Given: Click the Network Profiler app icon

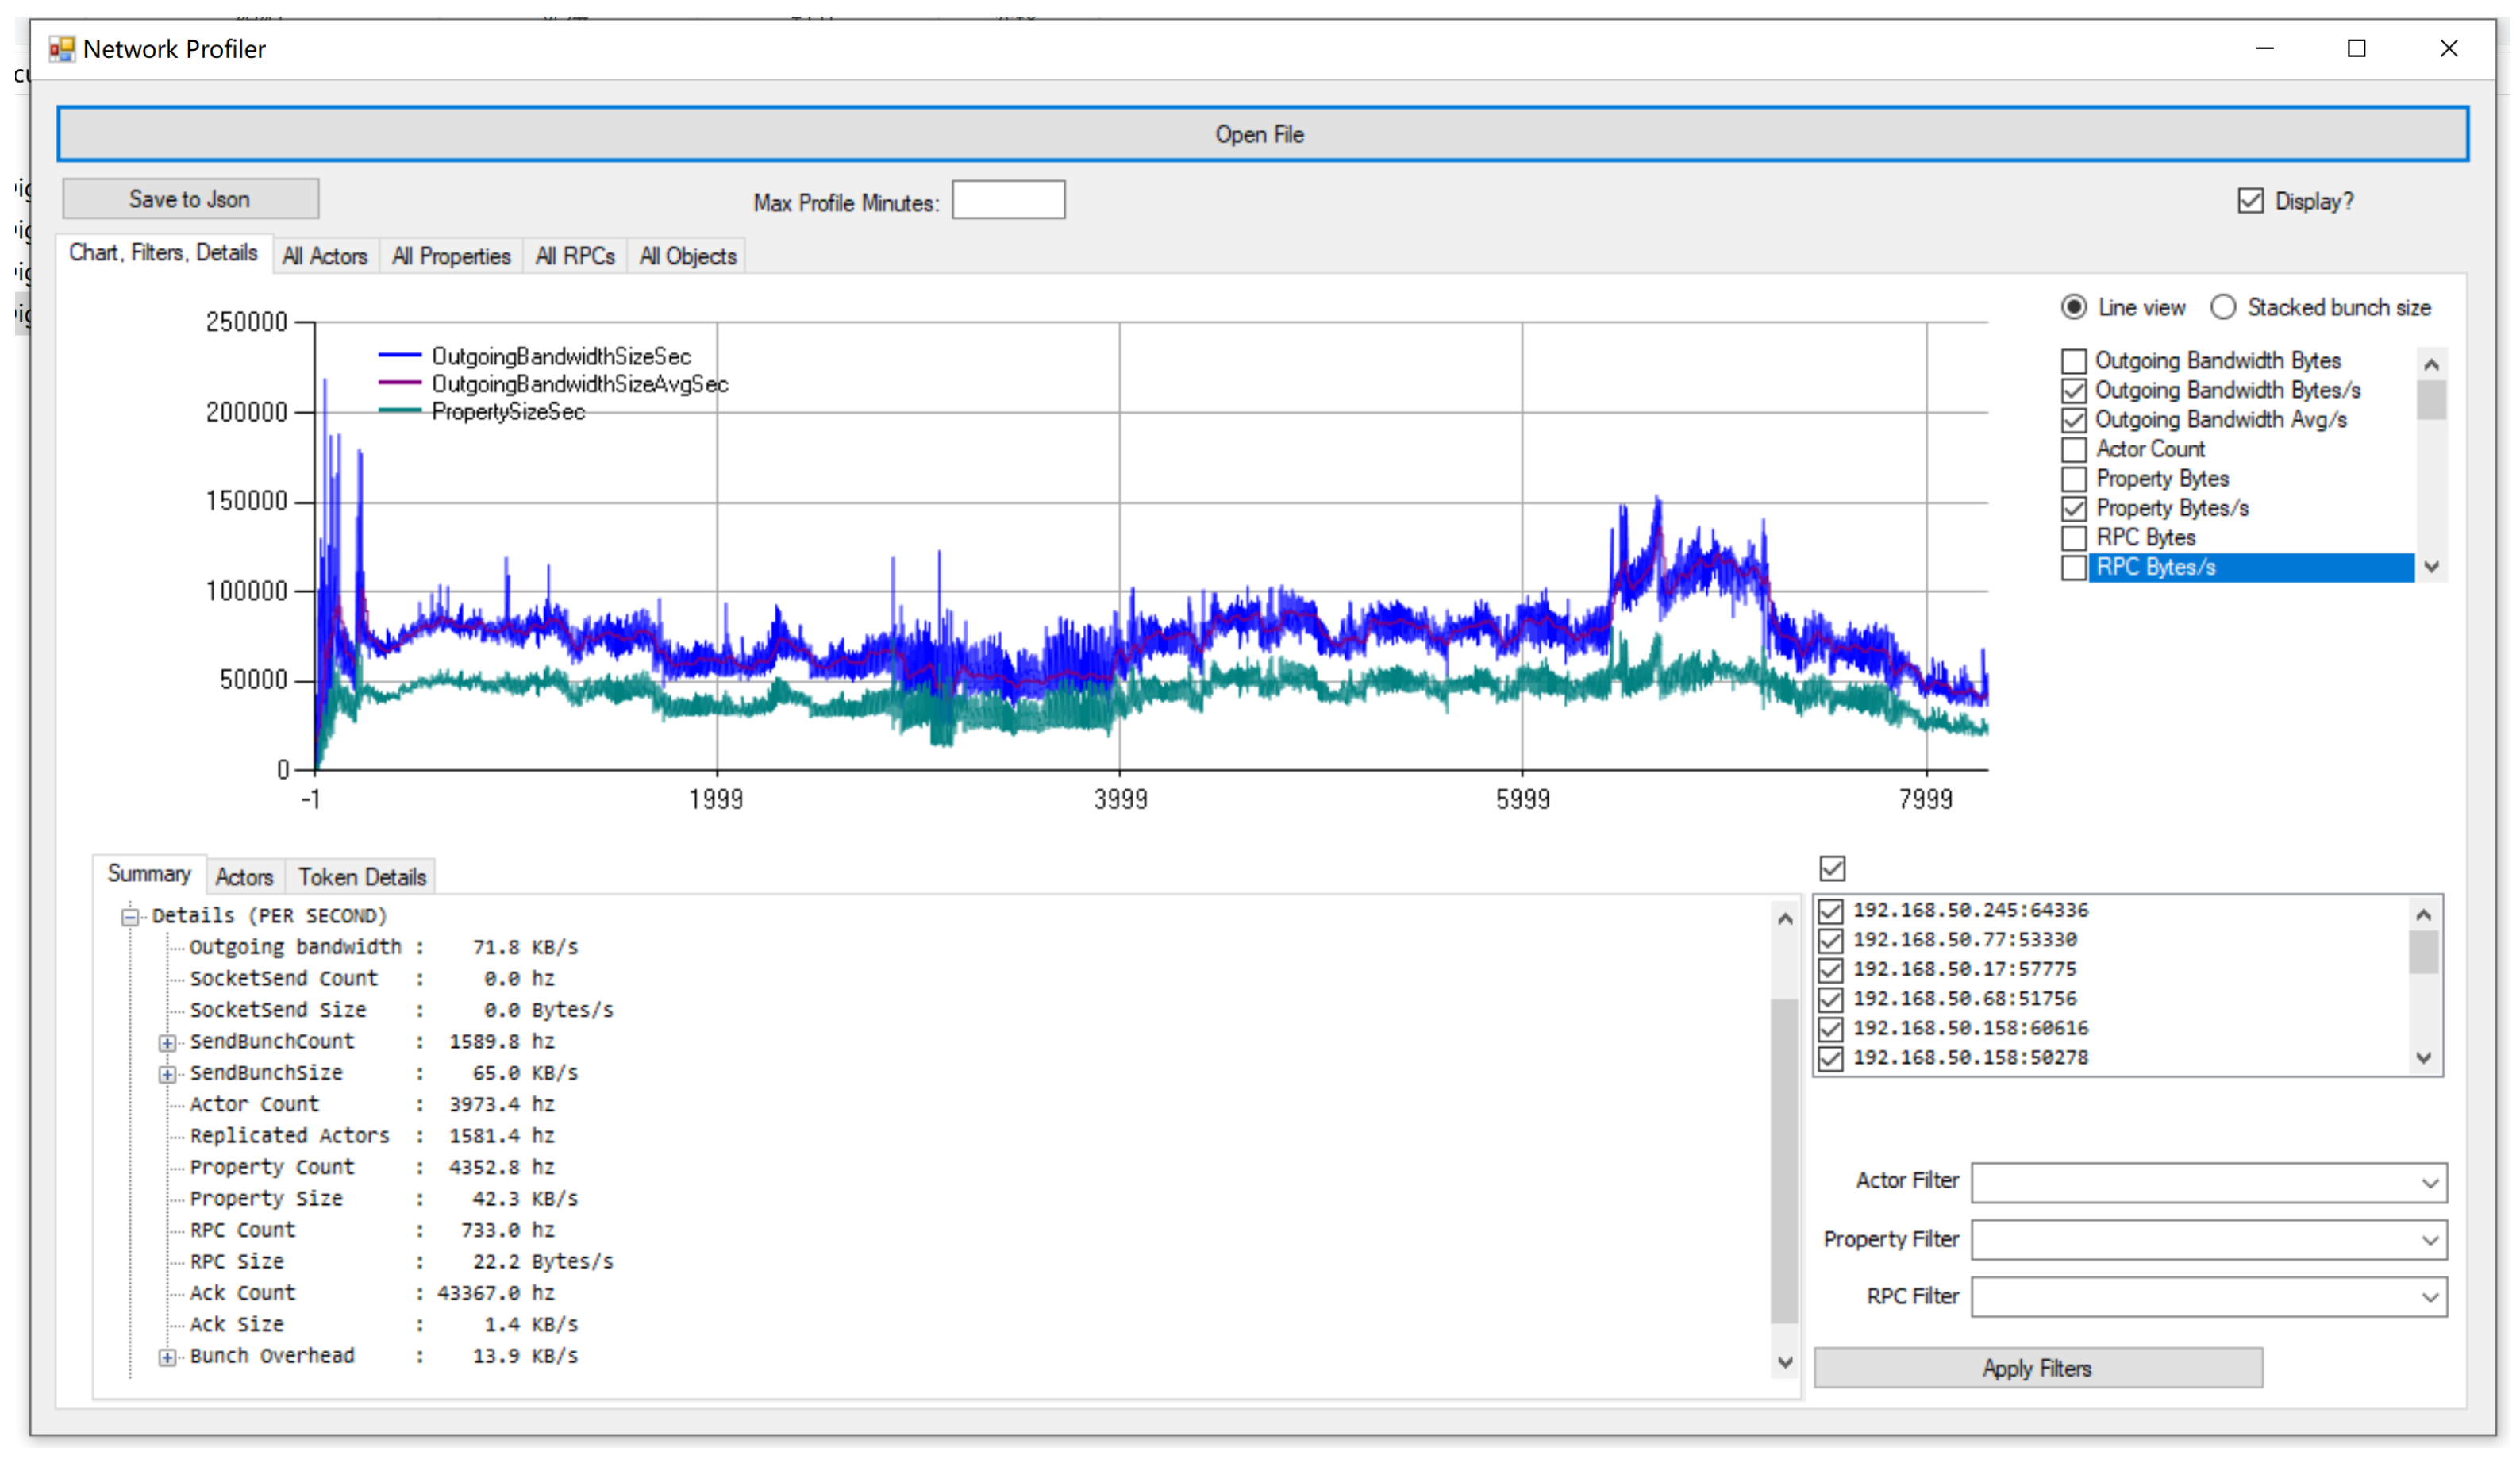Looking at the screenshot, I should click(x=62, y=49).
